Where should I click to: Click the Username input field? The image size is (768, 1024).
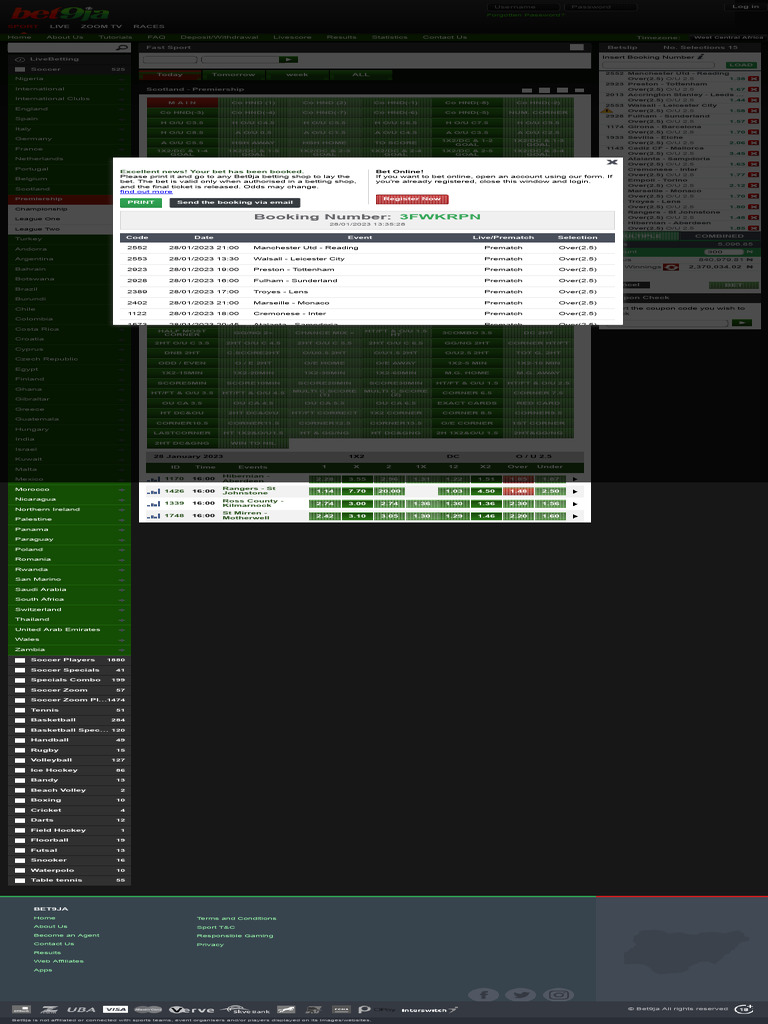[522, 7]
